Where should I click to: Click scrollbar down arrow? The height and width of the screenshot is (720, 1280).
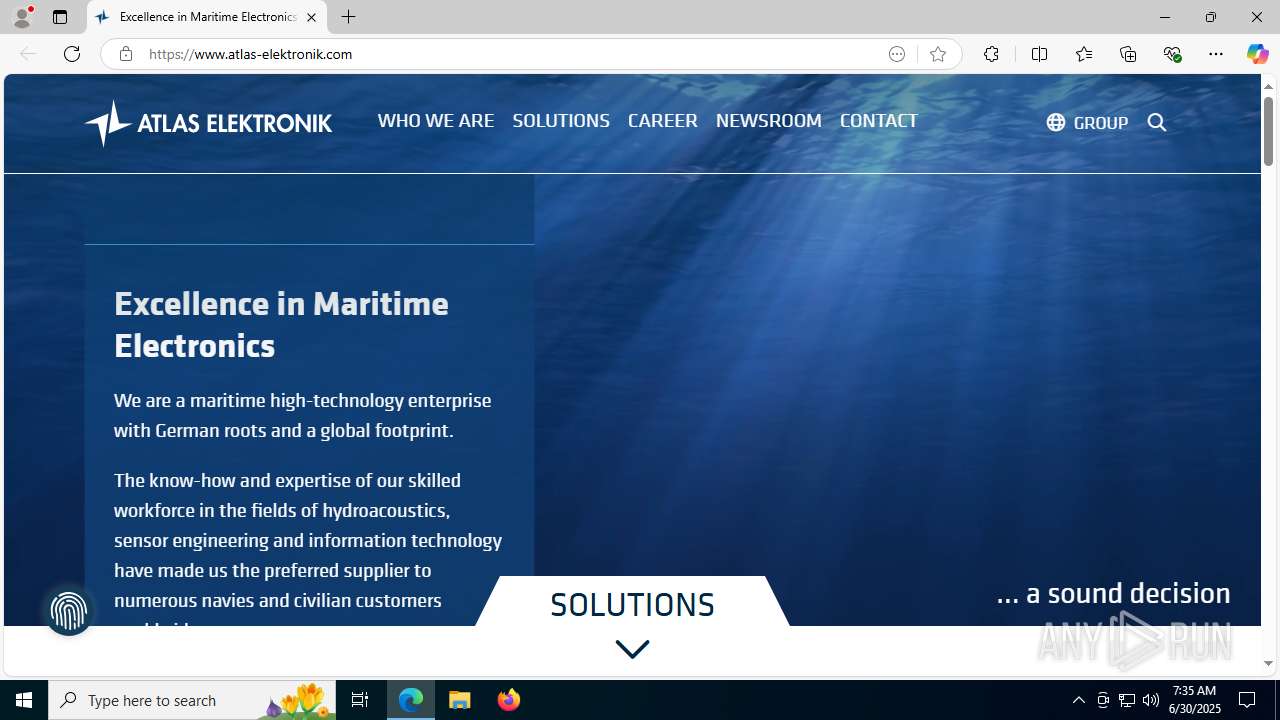tap(1268, 663)
